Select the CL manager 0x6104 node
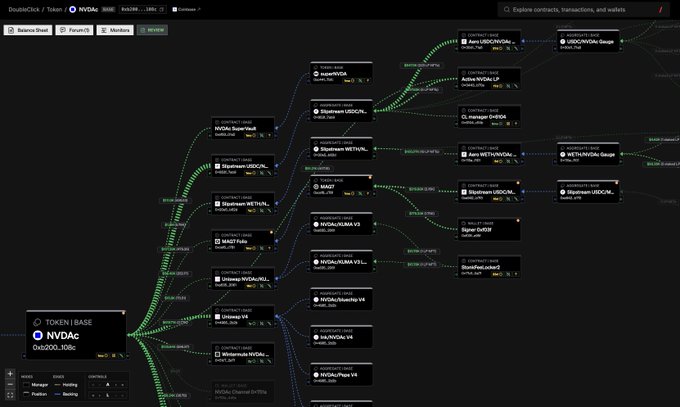 coord(489,117)
